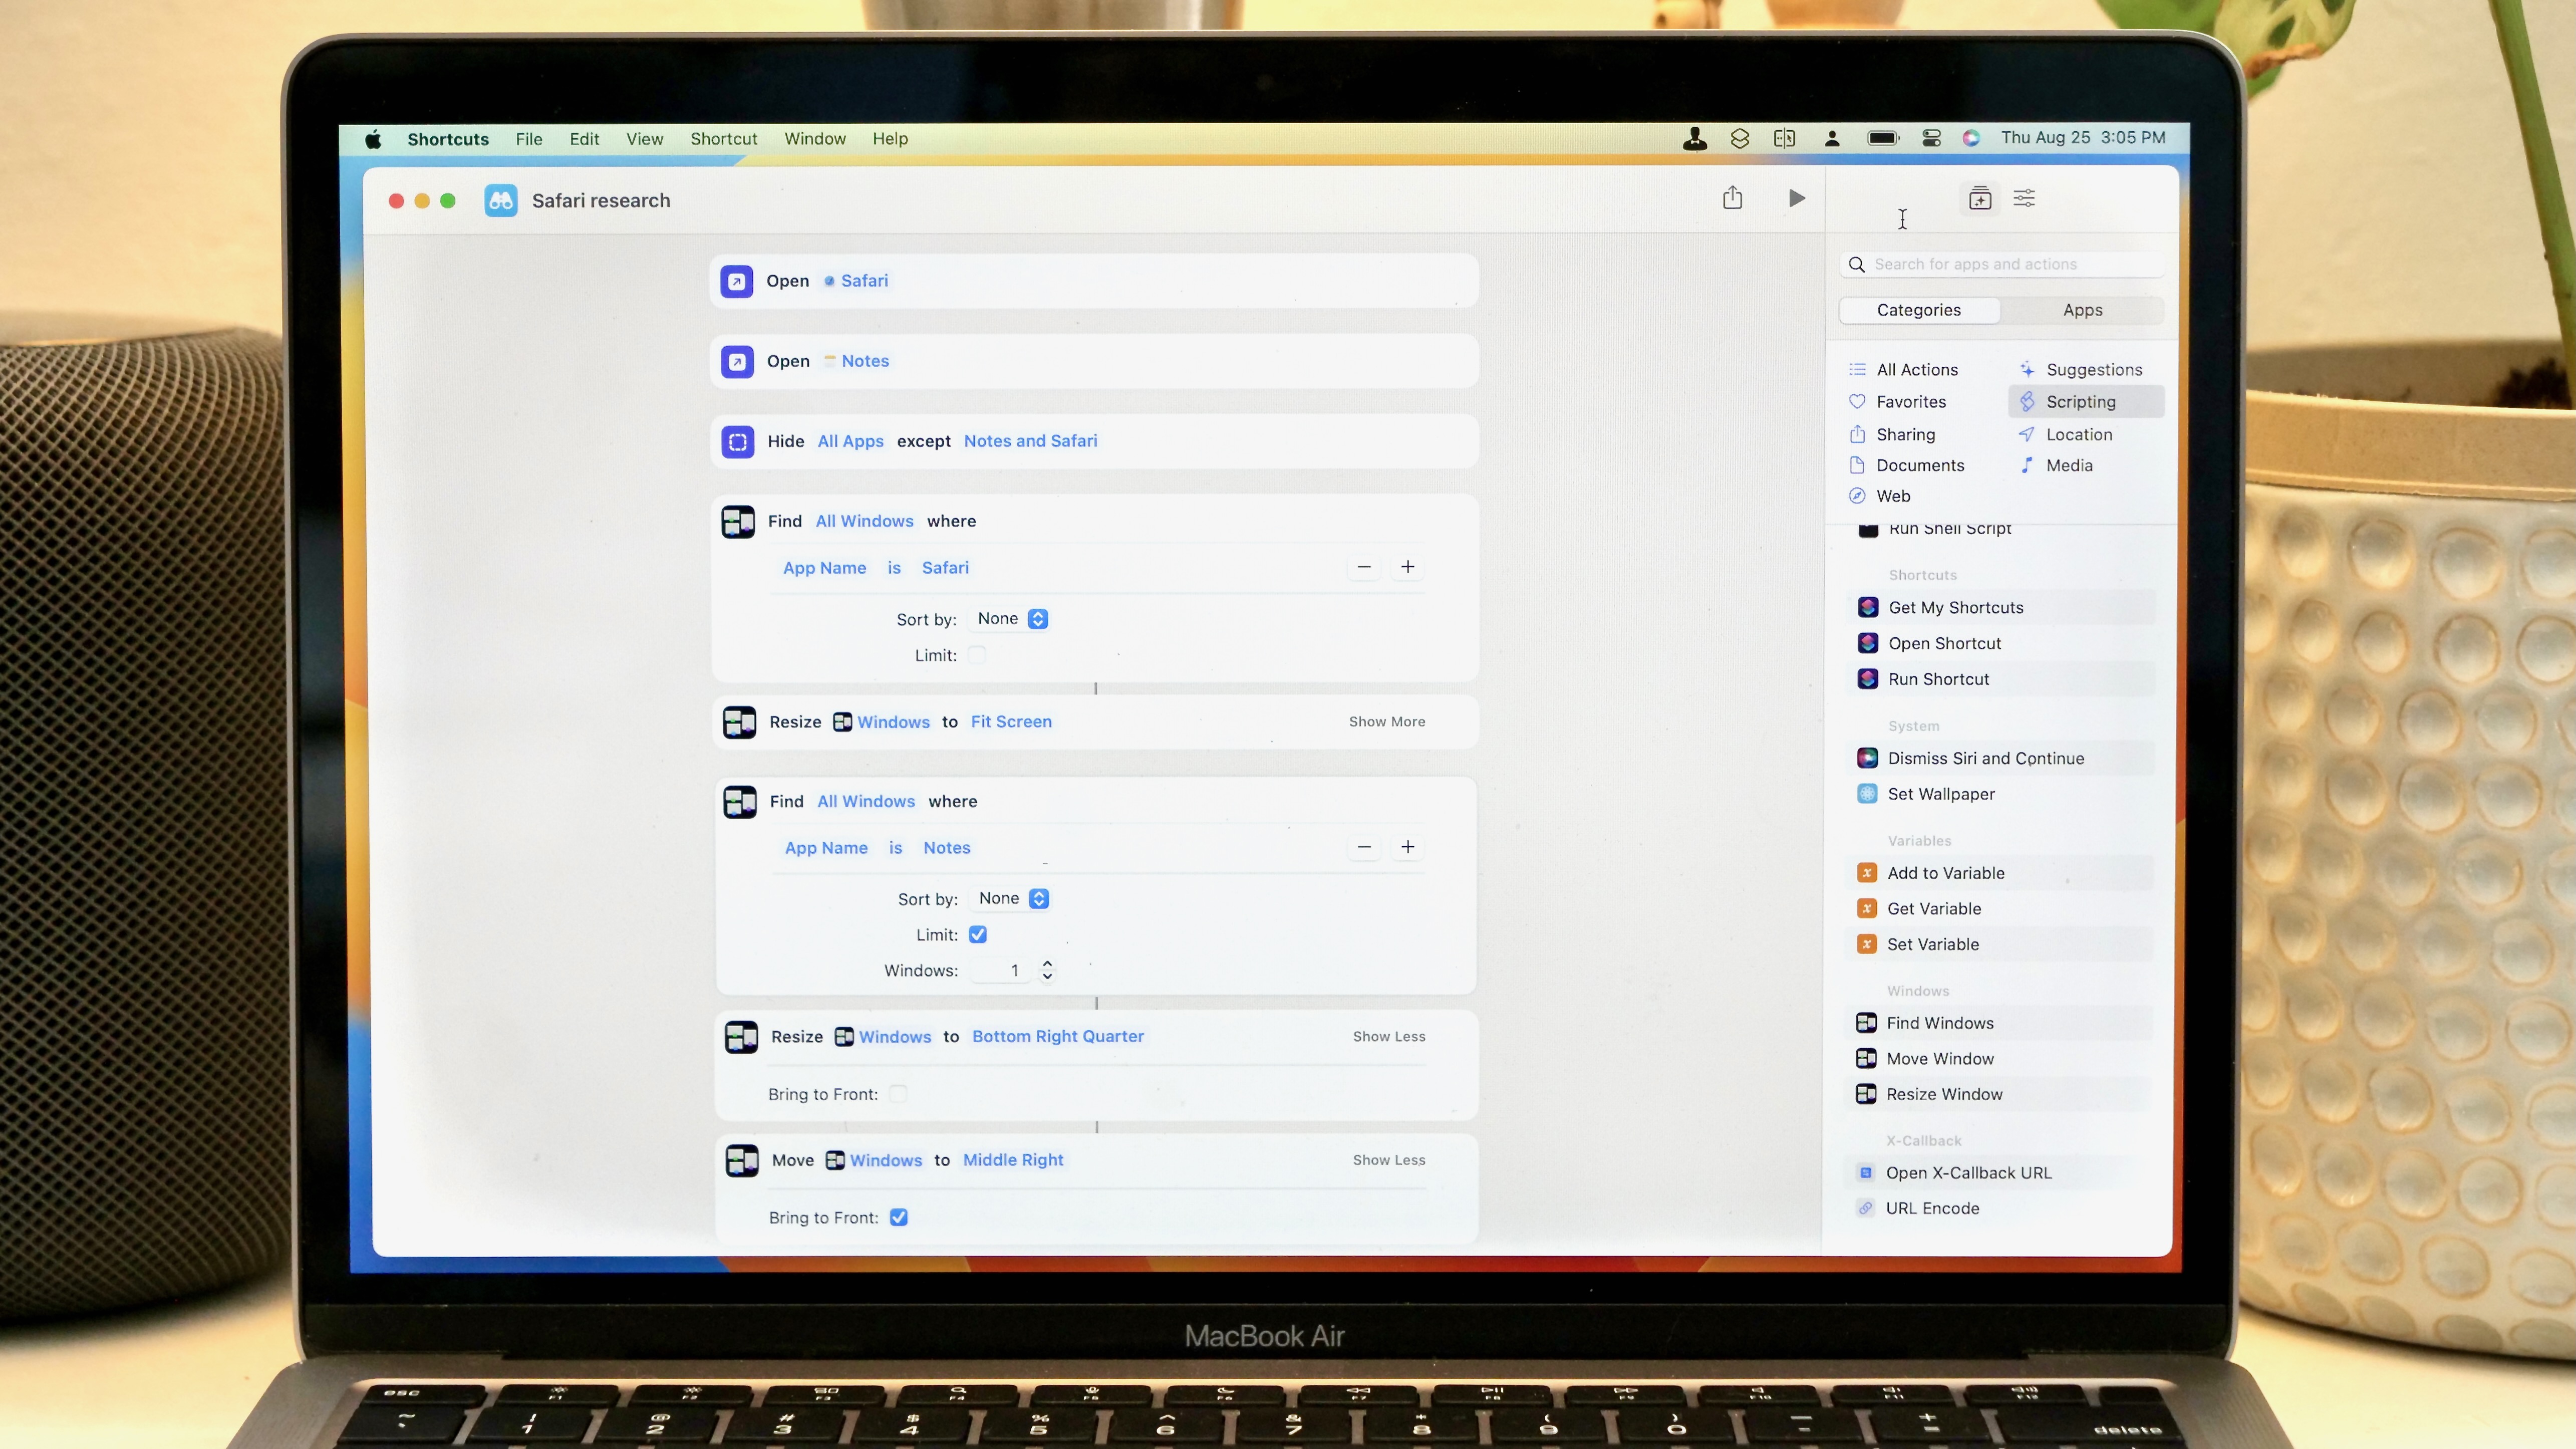2576x1449 pixels.
Task: Click search field for apps and actions
Action: 2001,264
